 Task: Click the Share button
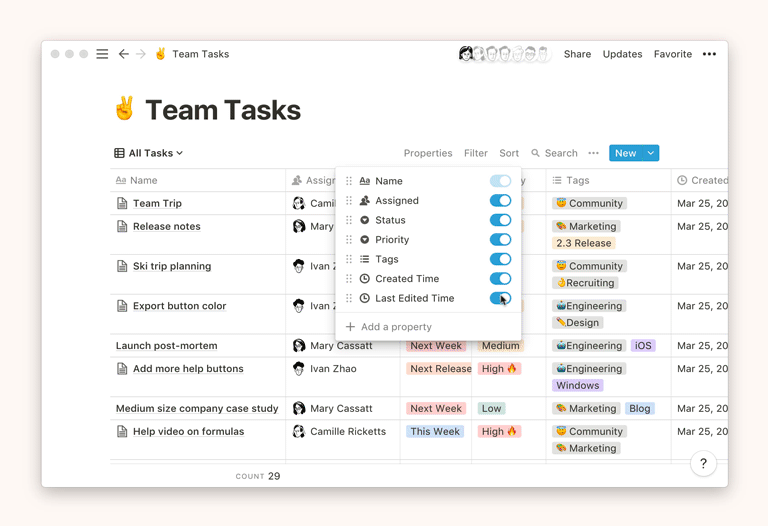[x=577, y=54]
